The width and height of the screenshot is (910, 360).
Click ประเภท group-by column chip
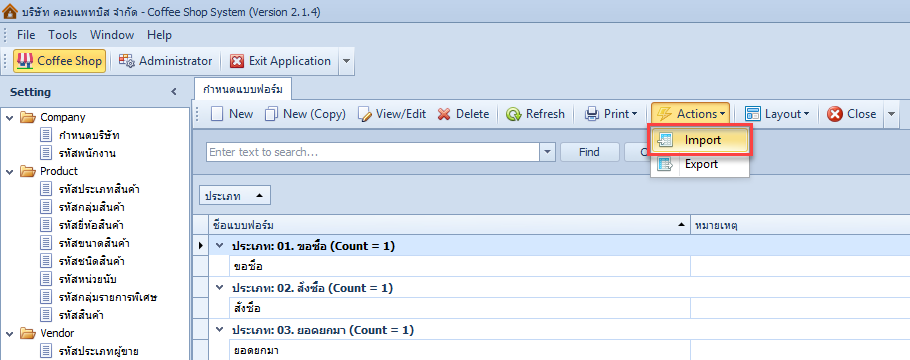click(x=235, y=196)
